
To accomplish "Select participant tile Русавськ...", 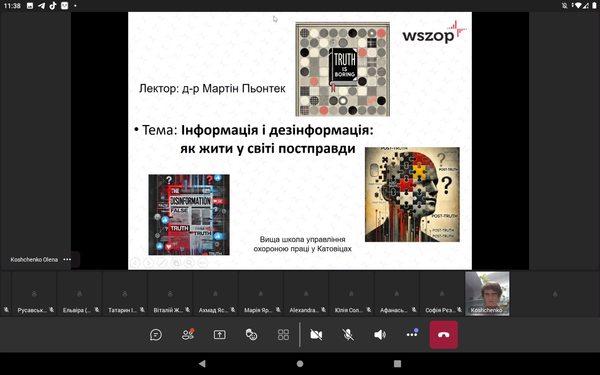I will click(34, 293).
